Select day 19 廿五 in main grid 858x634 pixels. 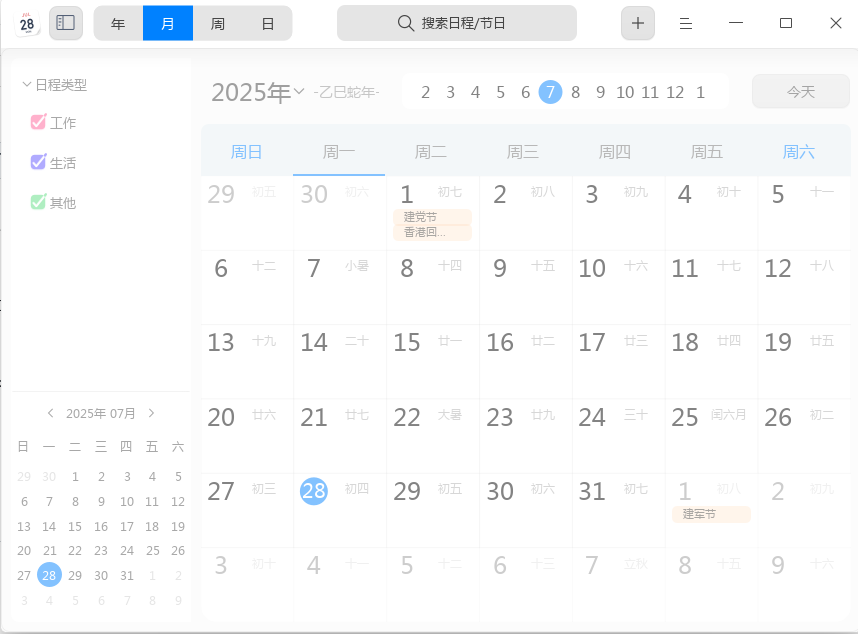804,362
